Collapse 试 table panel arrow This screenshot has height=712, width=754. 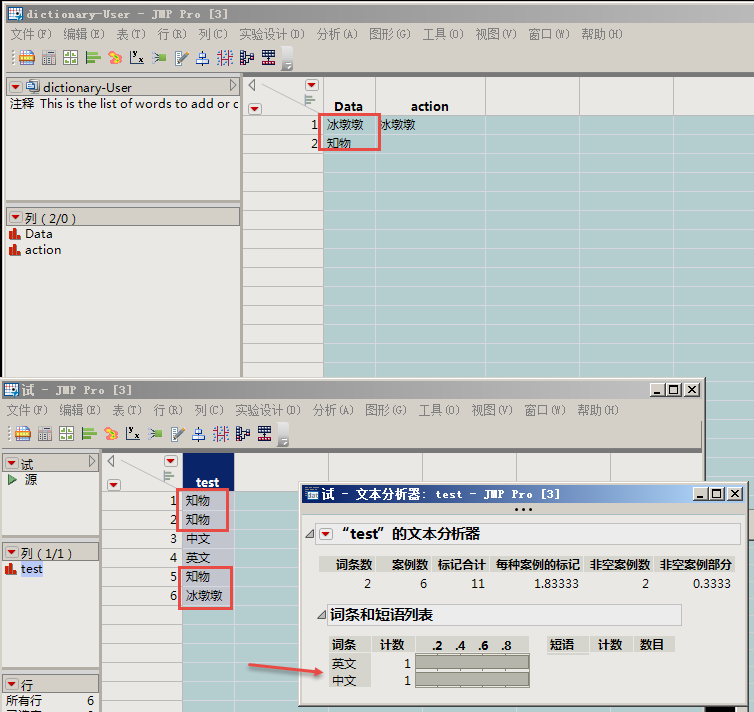(x=92, y=462)
